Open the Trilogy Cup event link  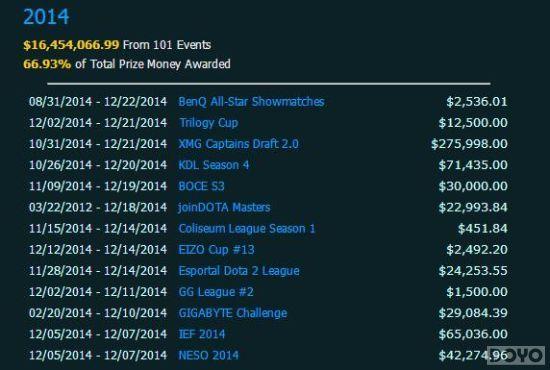[x=208, y=123]
